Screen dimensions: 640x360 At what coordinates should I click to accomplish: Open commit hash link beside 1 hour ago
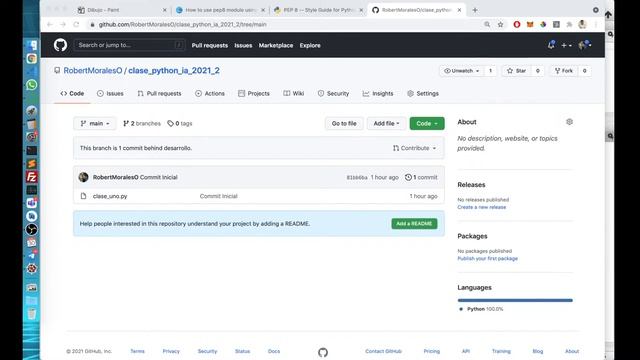[357, 178]
